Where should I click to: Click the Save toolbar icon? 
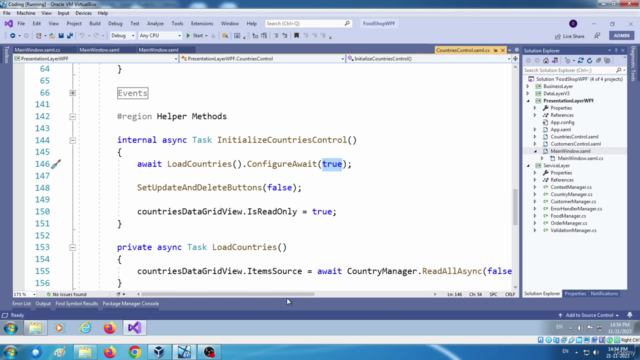pos(61,36)
